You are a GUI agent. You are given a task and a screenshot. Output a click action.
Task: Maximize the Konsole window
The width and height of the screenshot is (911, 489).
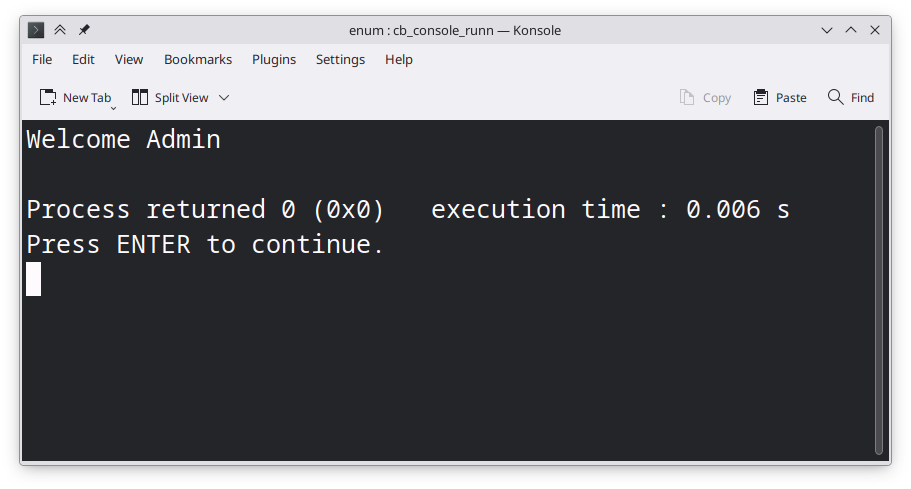coord(851,30)
